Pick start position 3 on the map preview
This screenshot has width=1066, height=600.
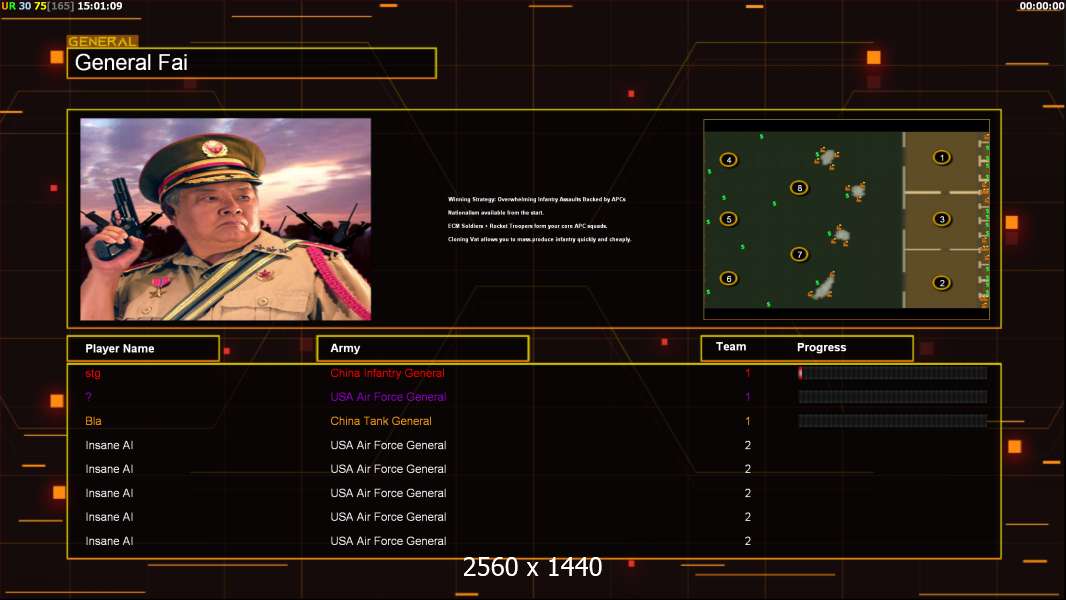(x=940, y=219)
